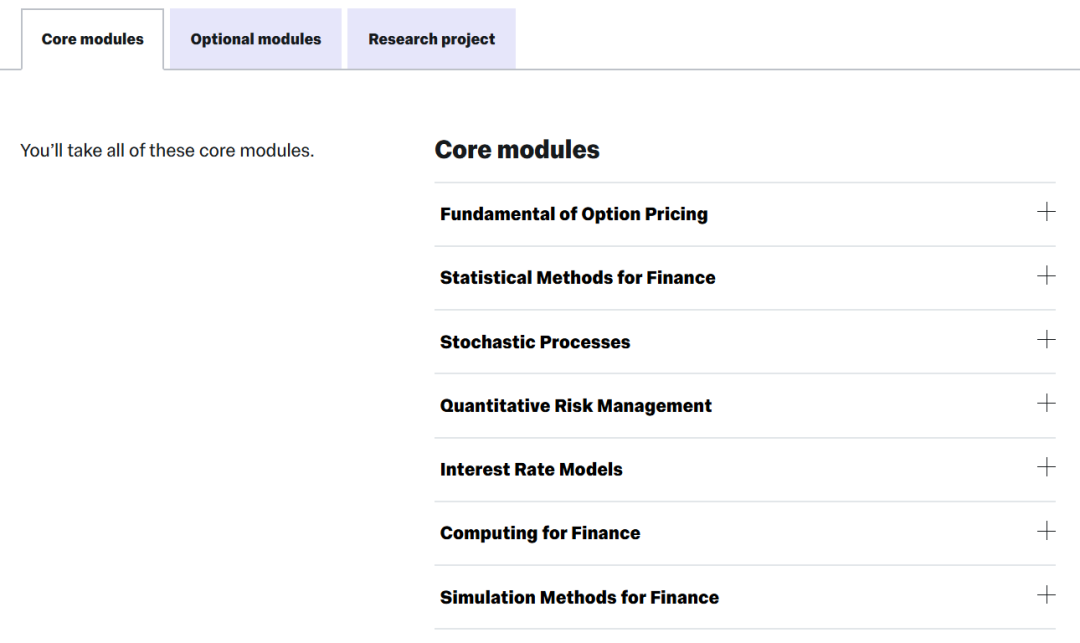Click the plus icon next to Stochastic Processes
The image size is (1080, 643).
(1046, 340)
